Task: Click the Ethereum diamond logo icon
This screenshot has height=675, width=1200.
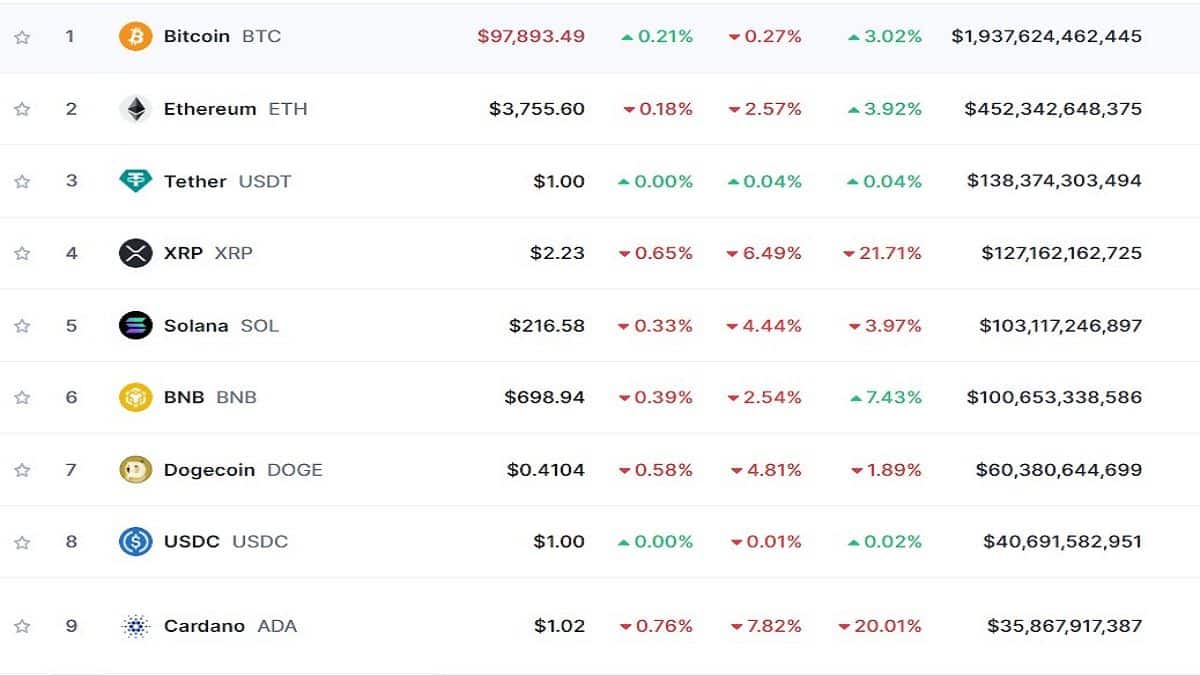Action: pos(135,109)
